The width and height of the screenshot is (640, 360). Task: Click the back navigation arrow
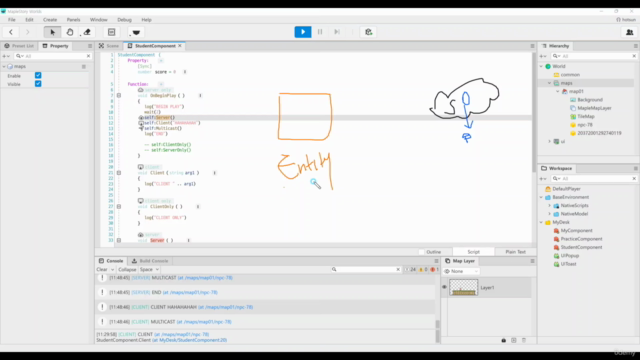(x=11, y=32)
